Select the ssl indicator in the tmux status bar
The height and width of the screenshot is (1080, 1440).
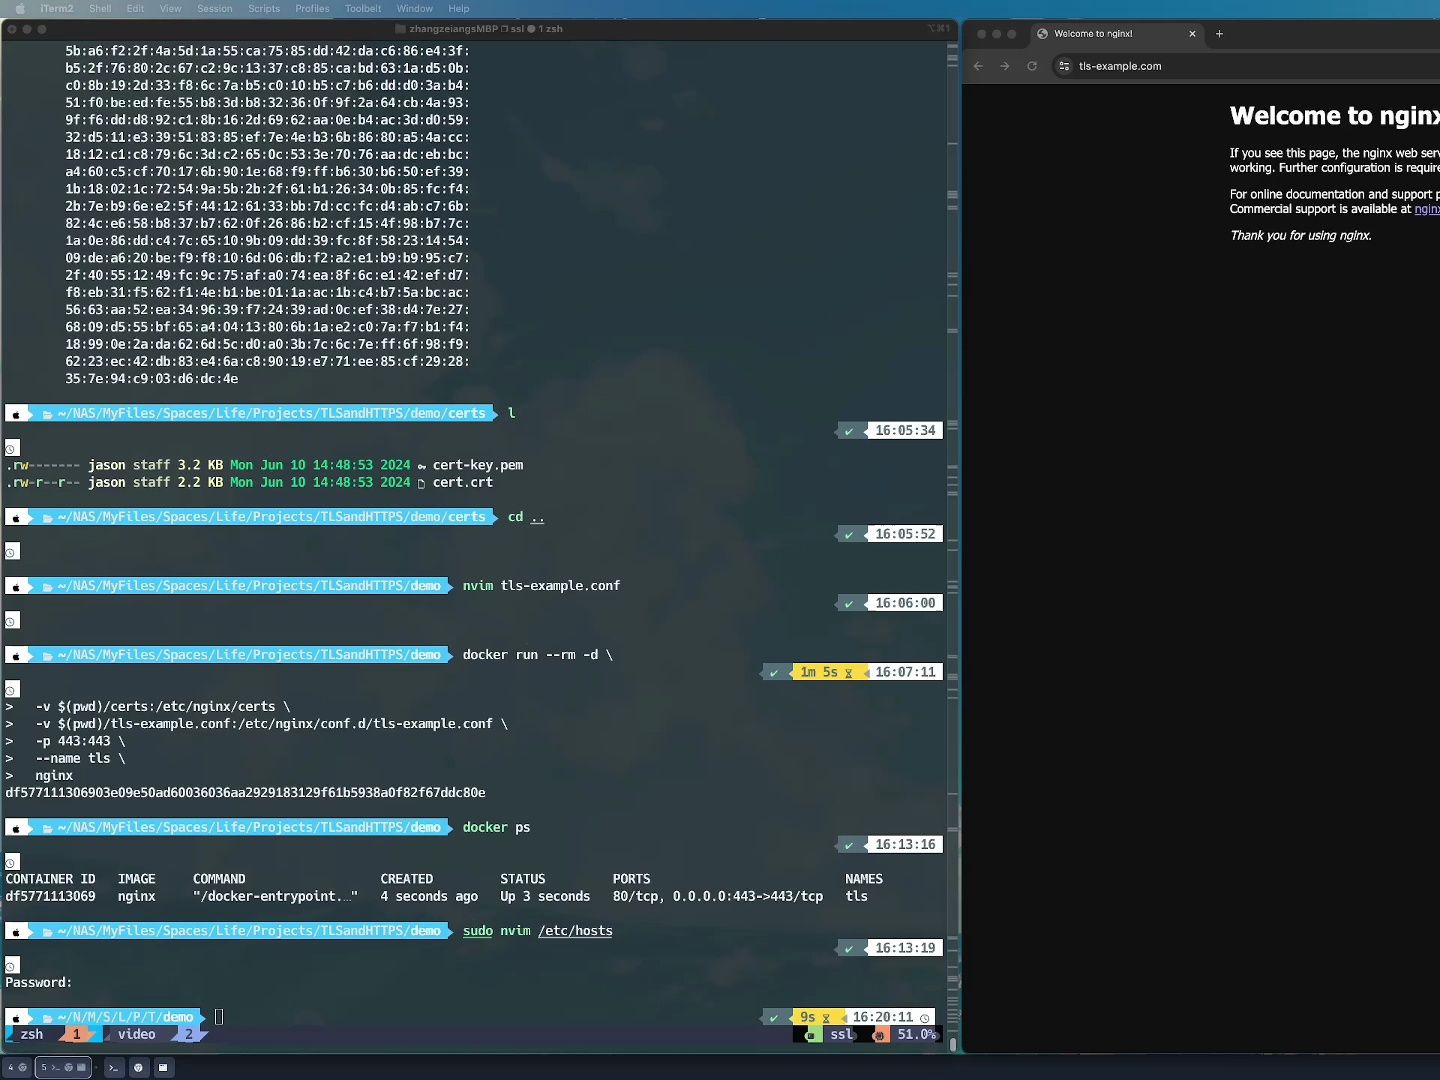[843, 1034]
